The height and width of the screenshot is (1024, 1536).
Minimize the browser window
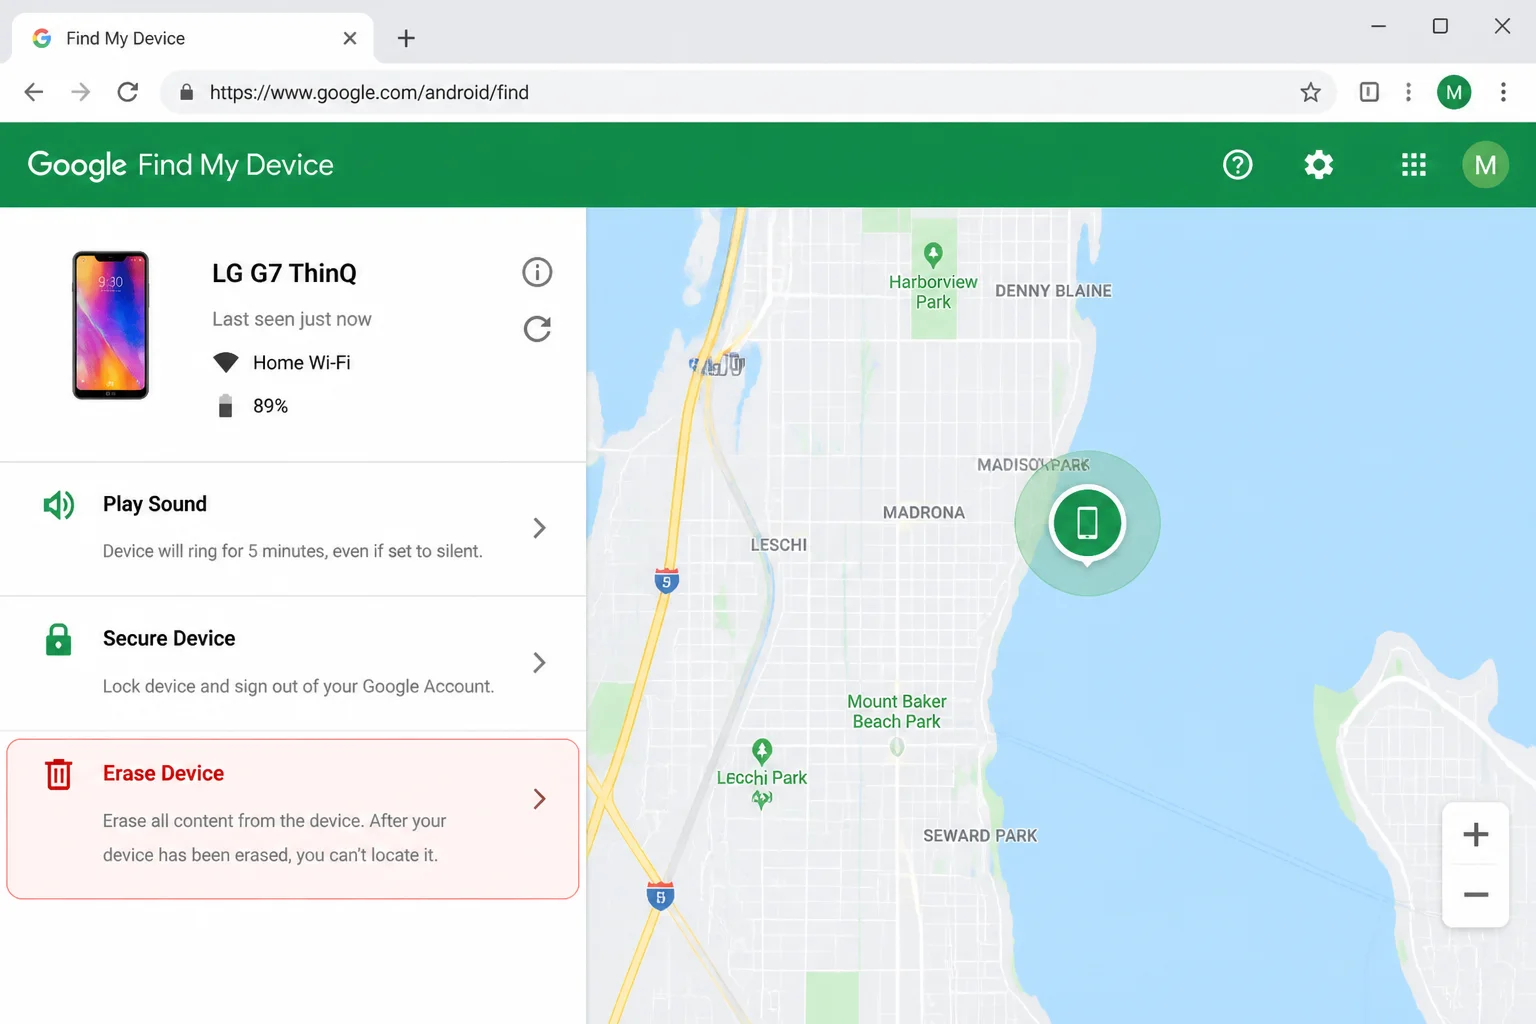coord(1378,26)
